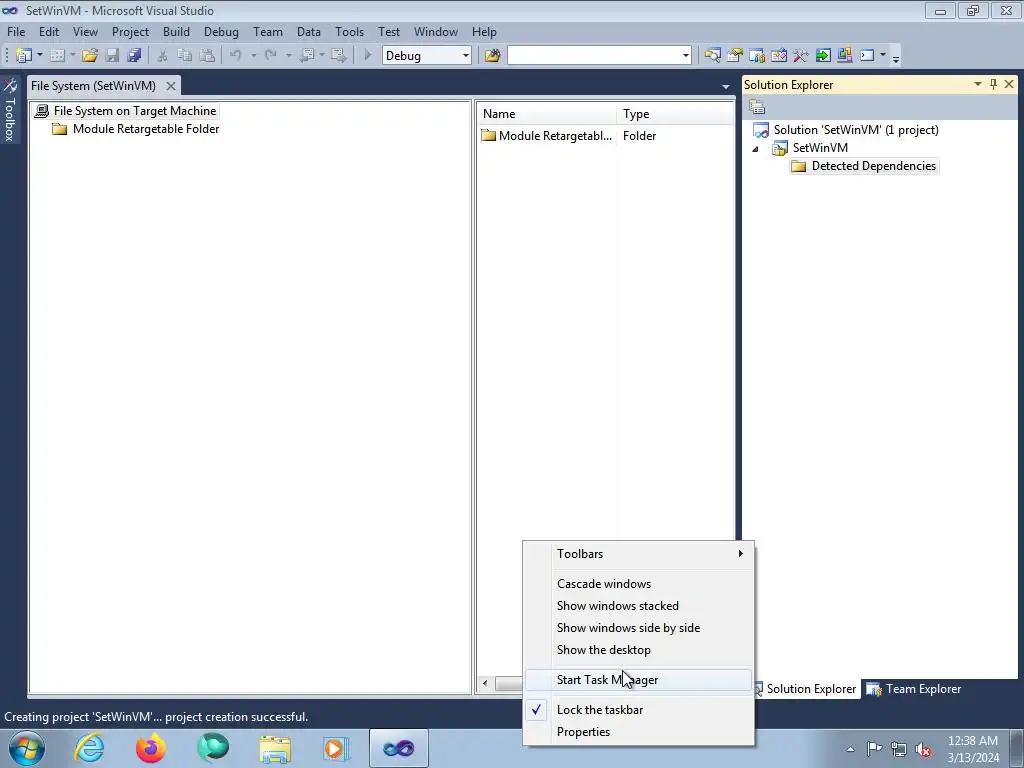
Task: Select Module Retargetable Folder in left tree
Action: pyautogui.click(x=146, y=129)
